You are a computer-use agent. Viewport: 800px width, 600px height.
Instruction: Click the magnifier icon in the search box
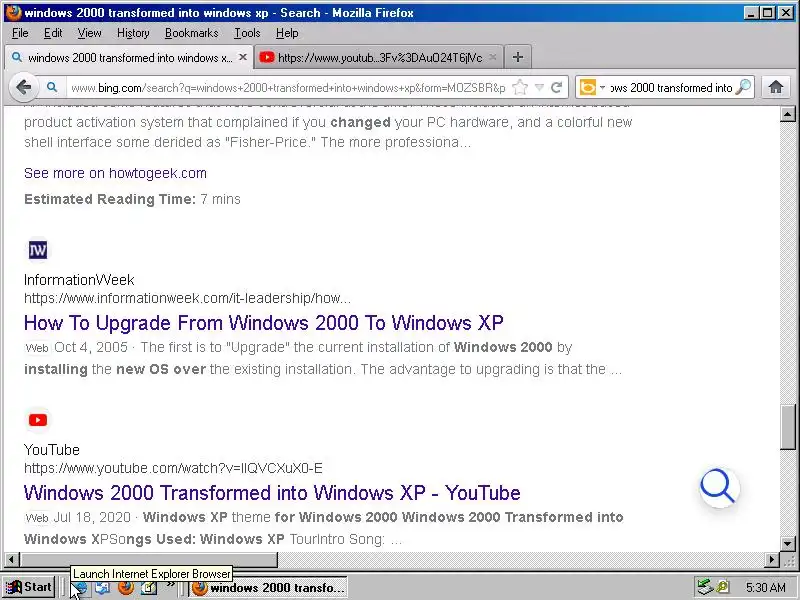click(x=744, y=87)
